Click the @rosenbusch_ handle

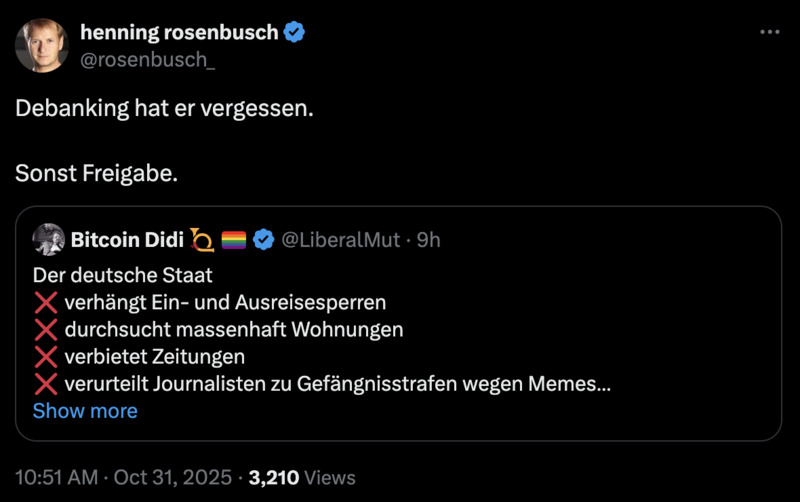point(147,61)
